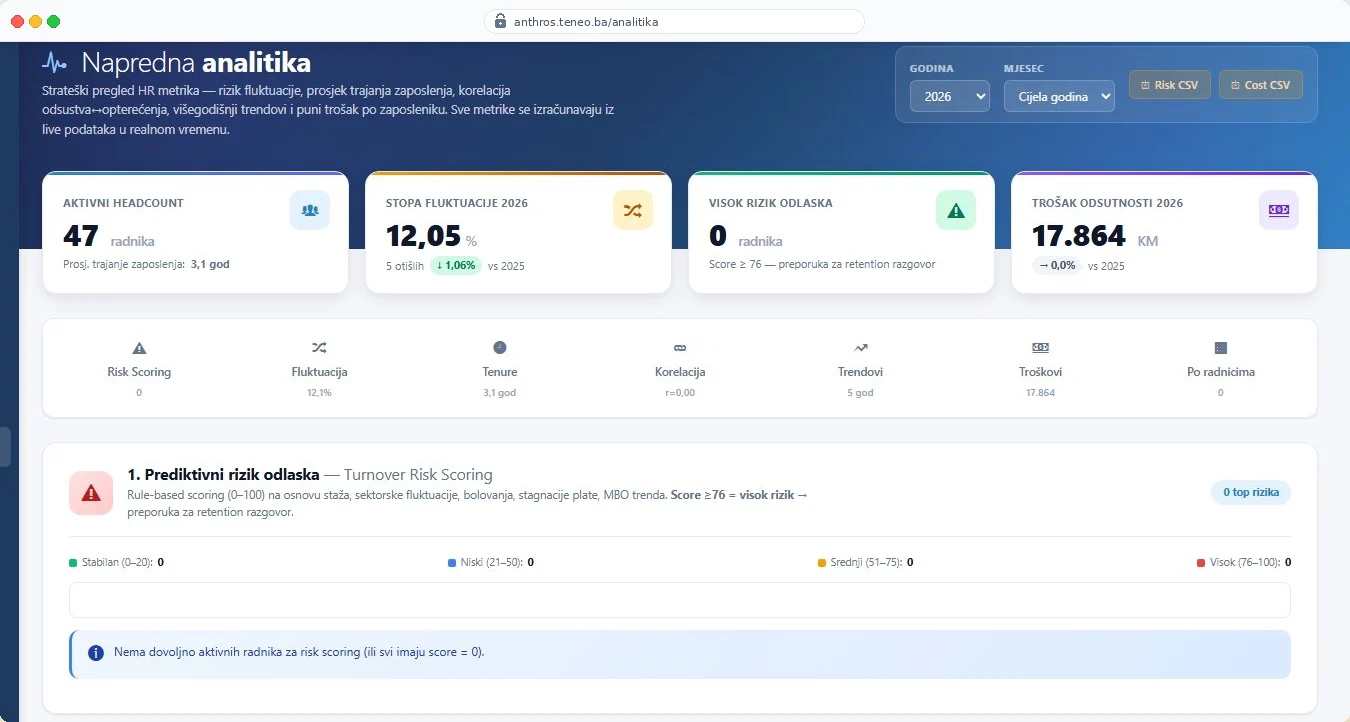Click the 12,05 % fluctuation value

point(432,237)
